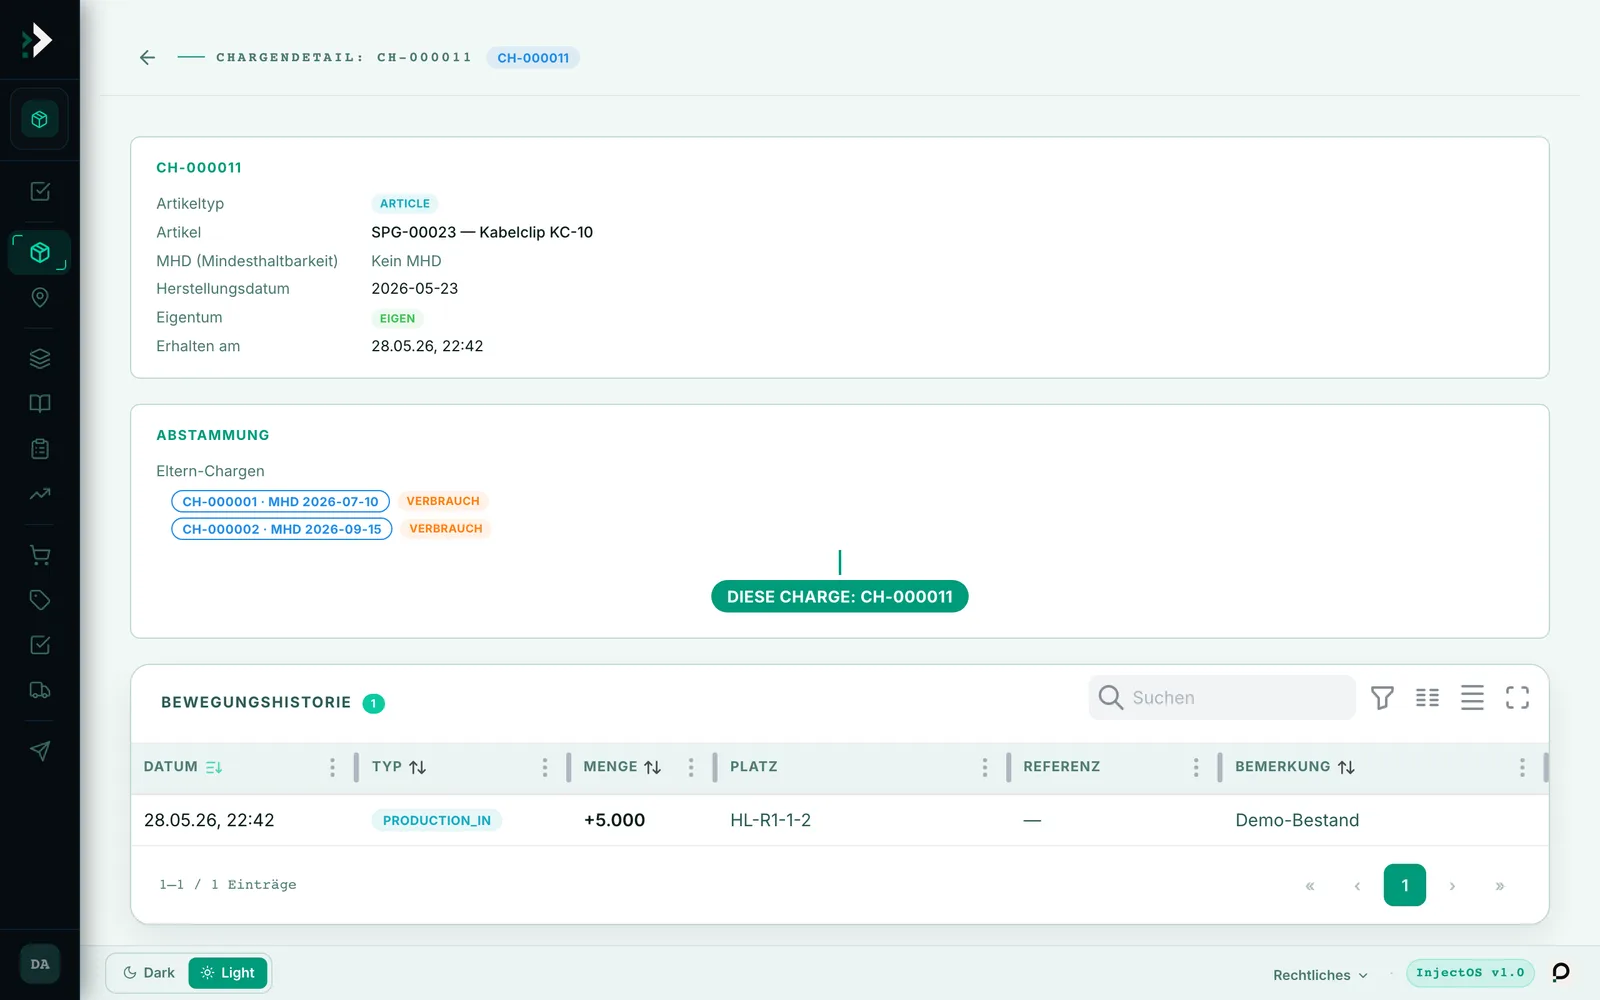Open Datum column options menu
This screenshot has height=1000, width=1600.
(332, 767)
